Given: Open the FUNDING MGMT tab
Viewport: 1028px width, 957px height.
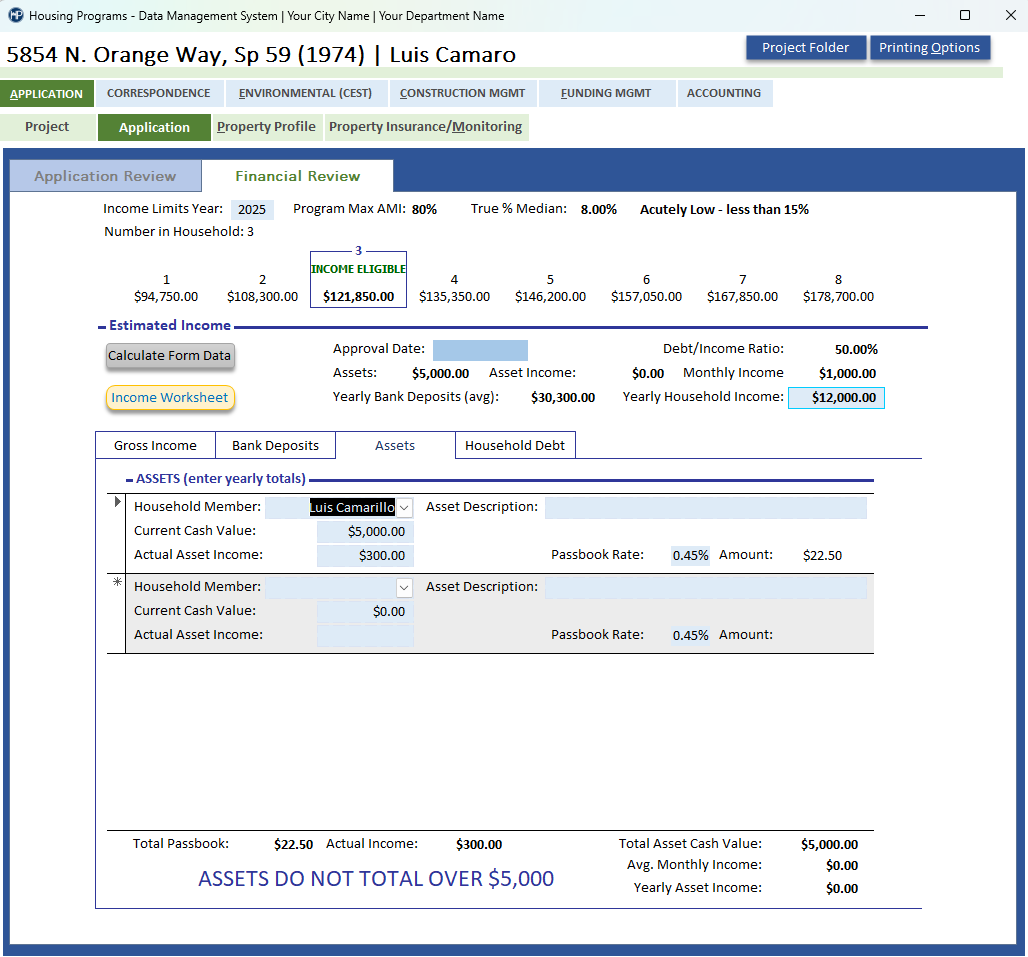Looking at the screenshot, I should click(x=606, y=93).
